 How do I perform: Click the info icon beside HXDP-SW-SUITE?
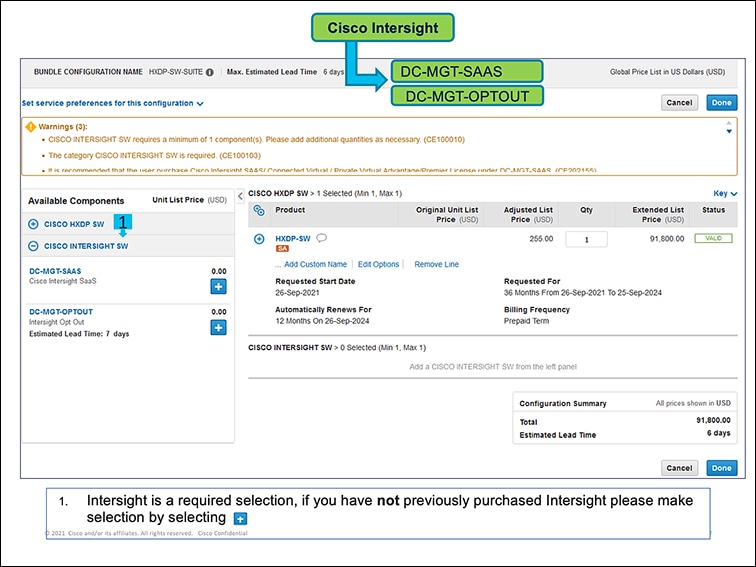[210, 72]
